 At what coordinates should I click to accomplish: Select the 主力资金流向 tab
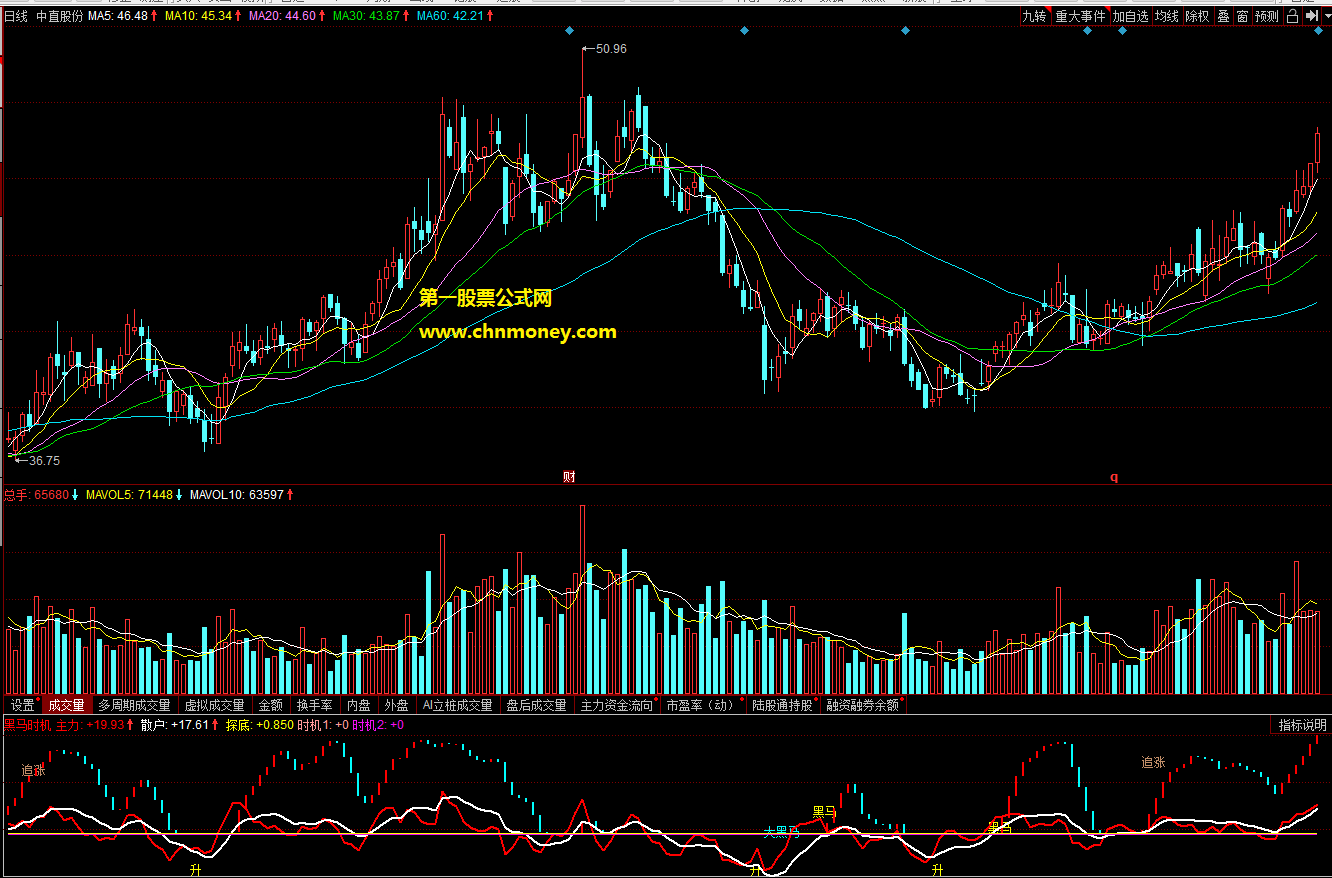[617, 705]
